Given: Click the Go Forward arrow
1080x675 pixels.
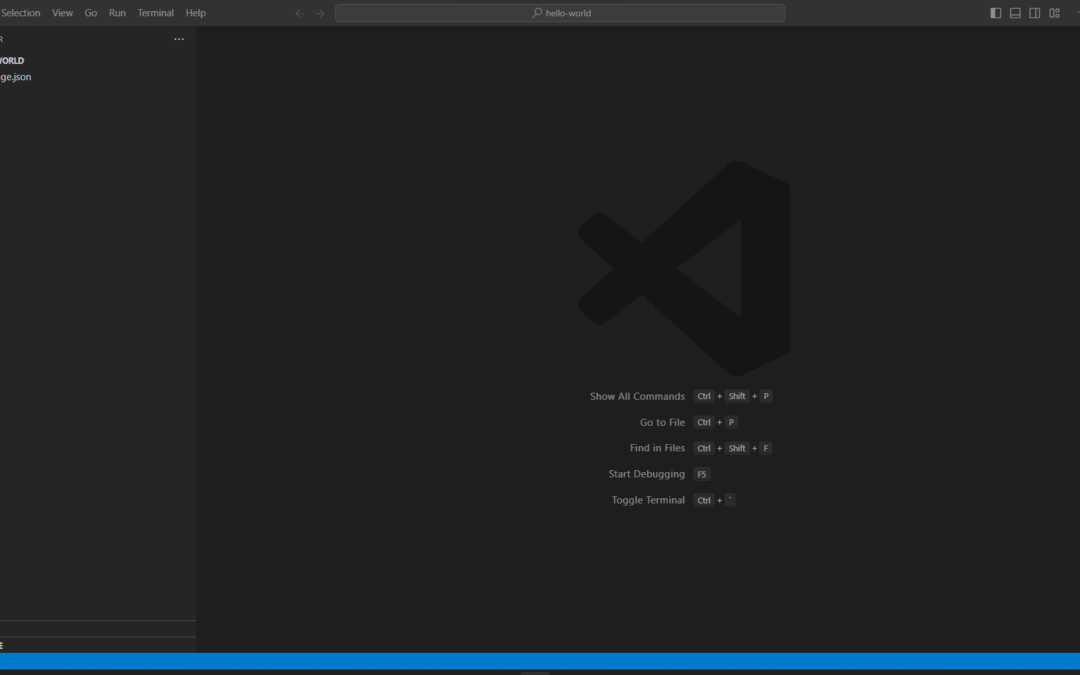Looking at the screenshot, I should coord(320,13).
